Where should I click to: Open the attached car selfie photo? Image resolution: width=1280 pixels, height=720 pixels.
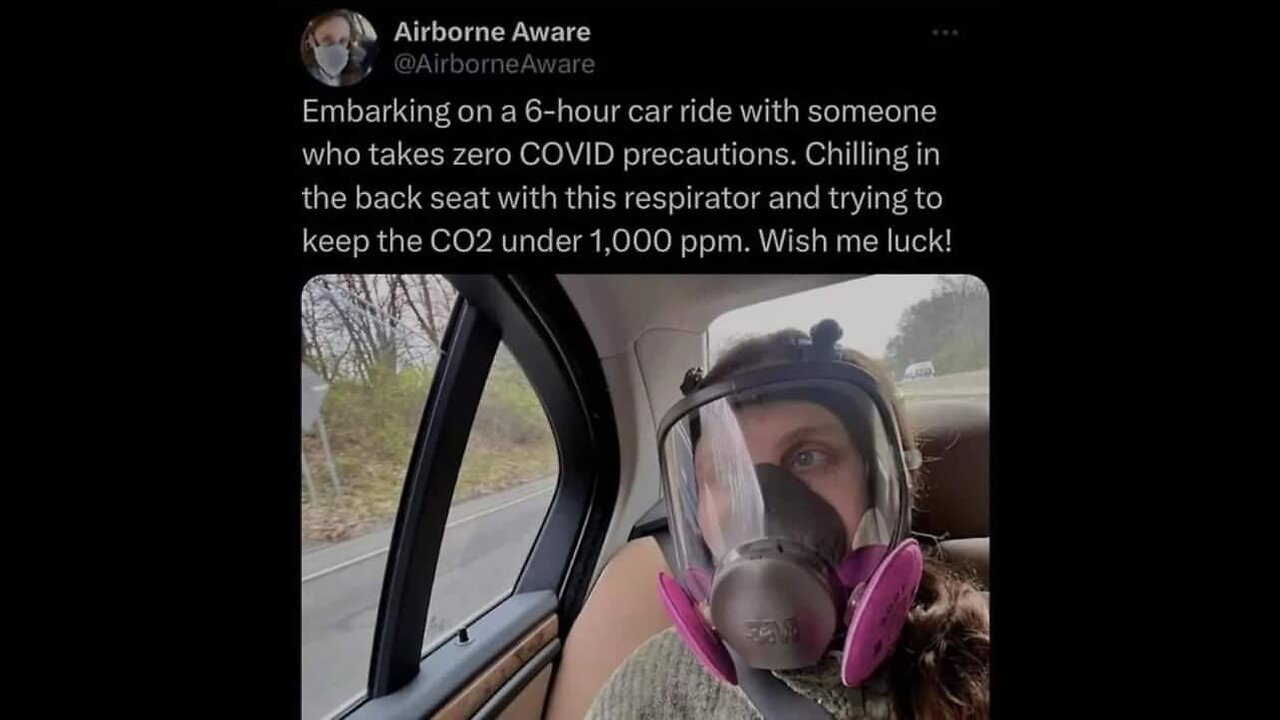click(x=645, y=497)
